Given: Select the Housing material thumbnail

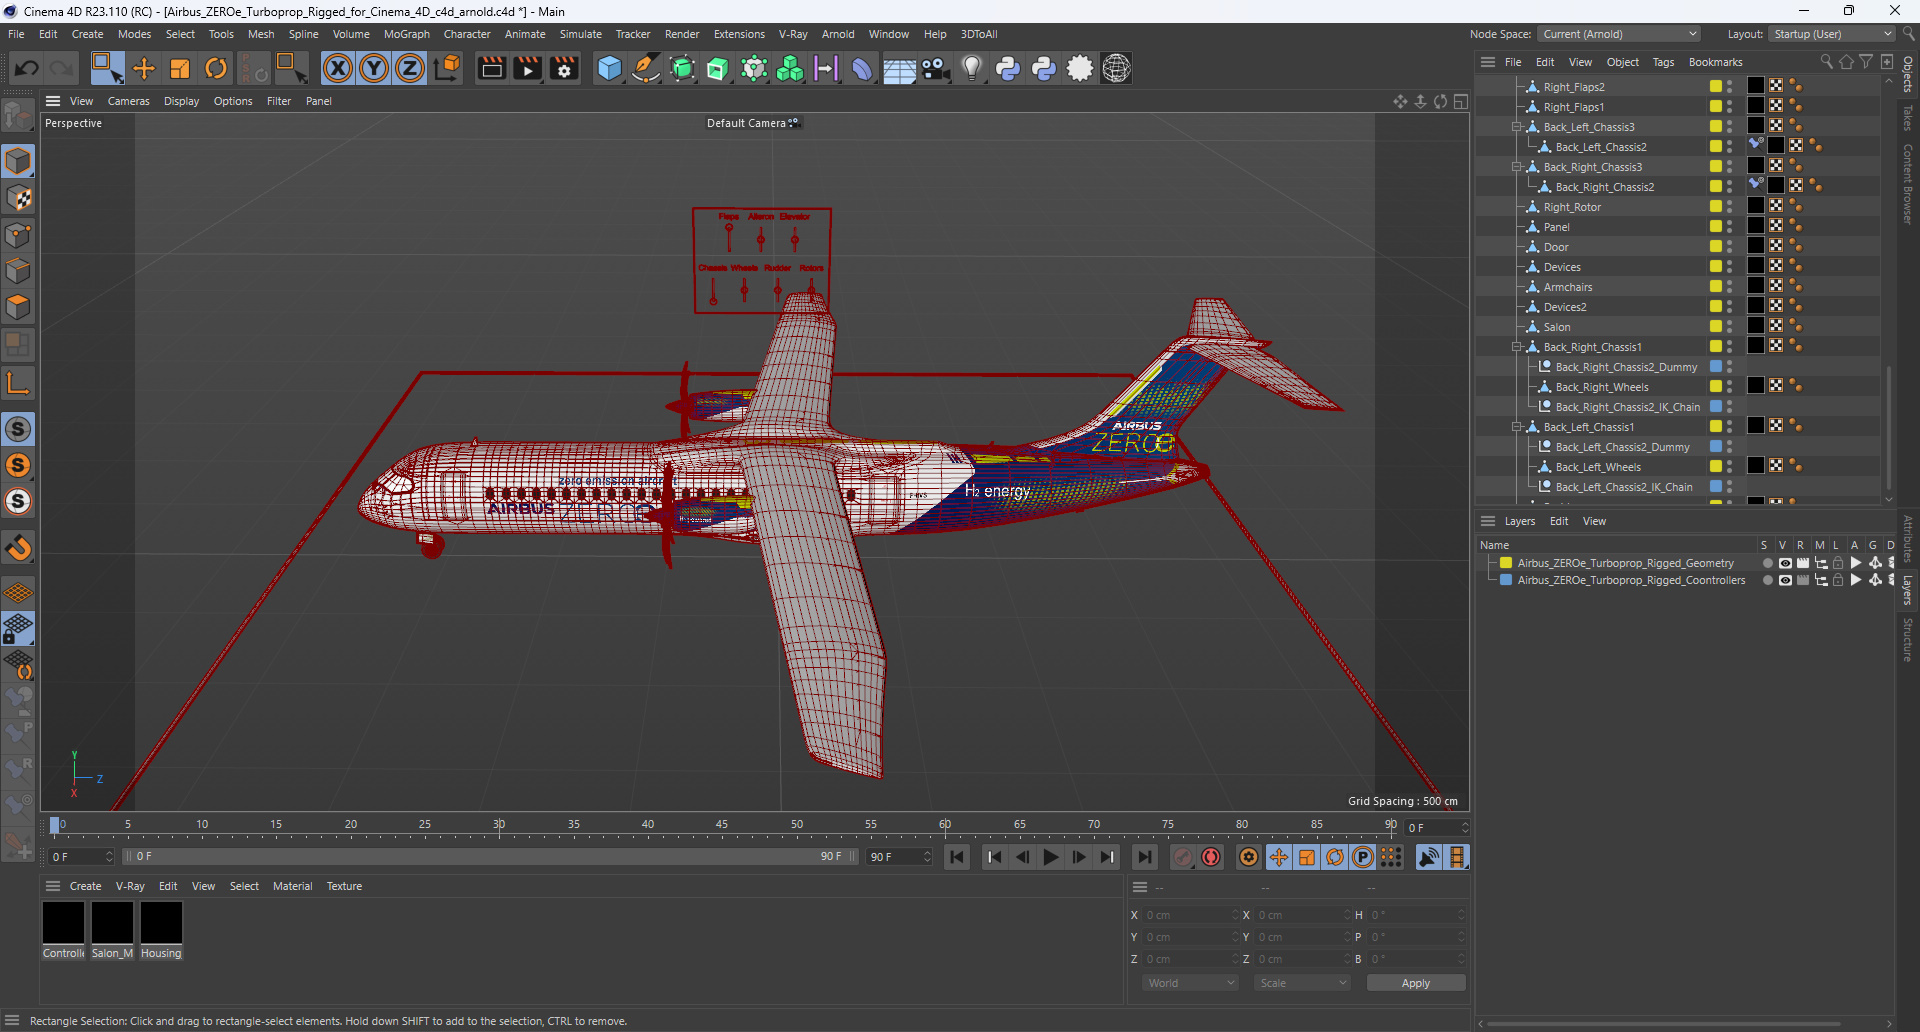Looking at the screenshot, I should coord(161,923).
